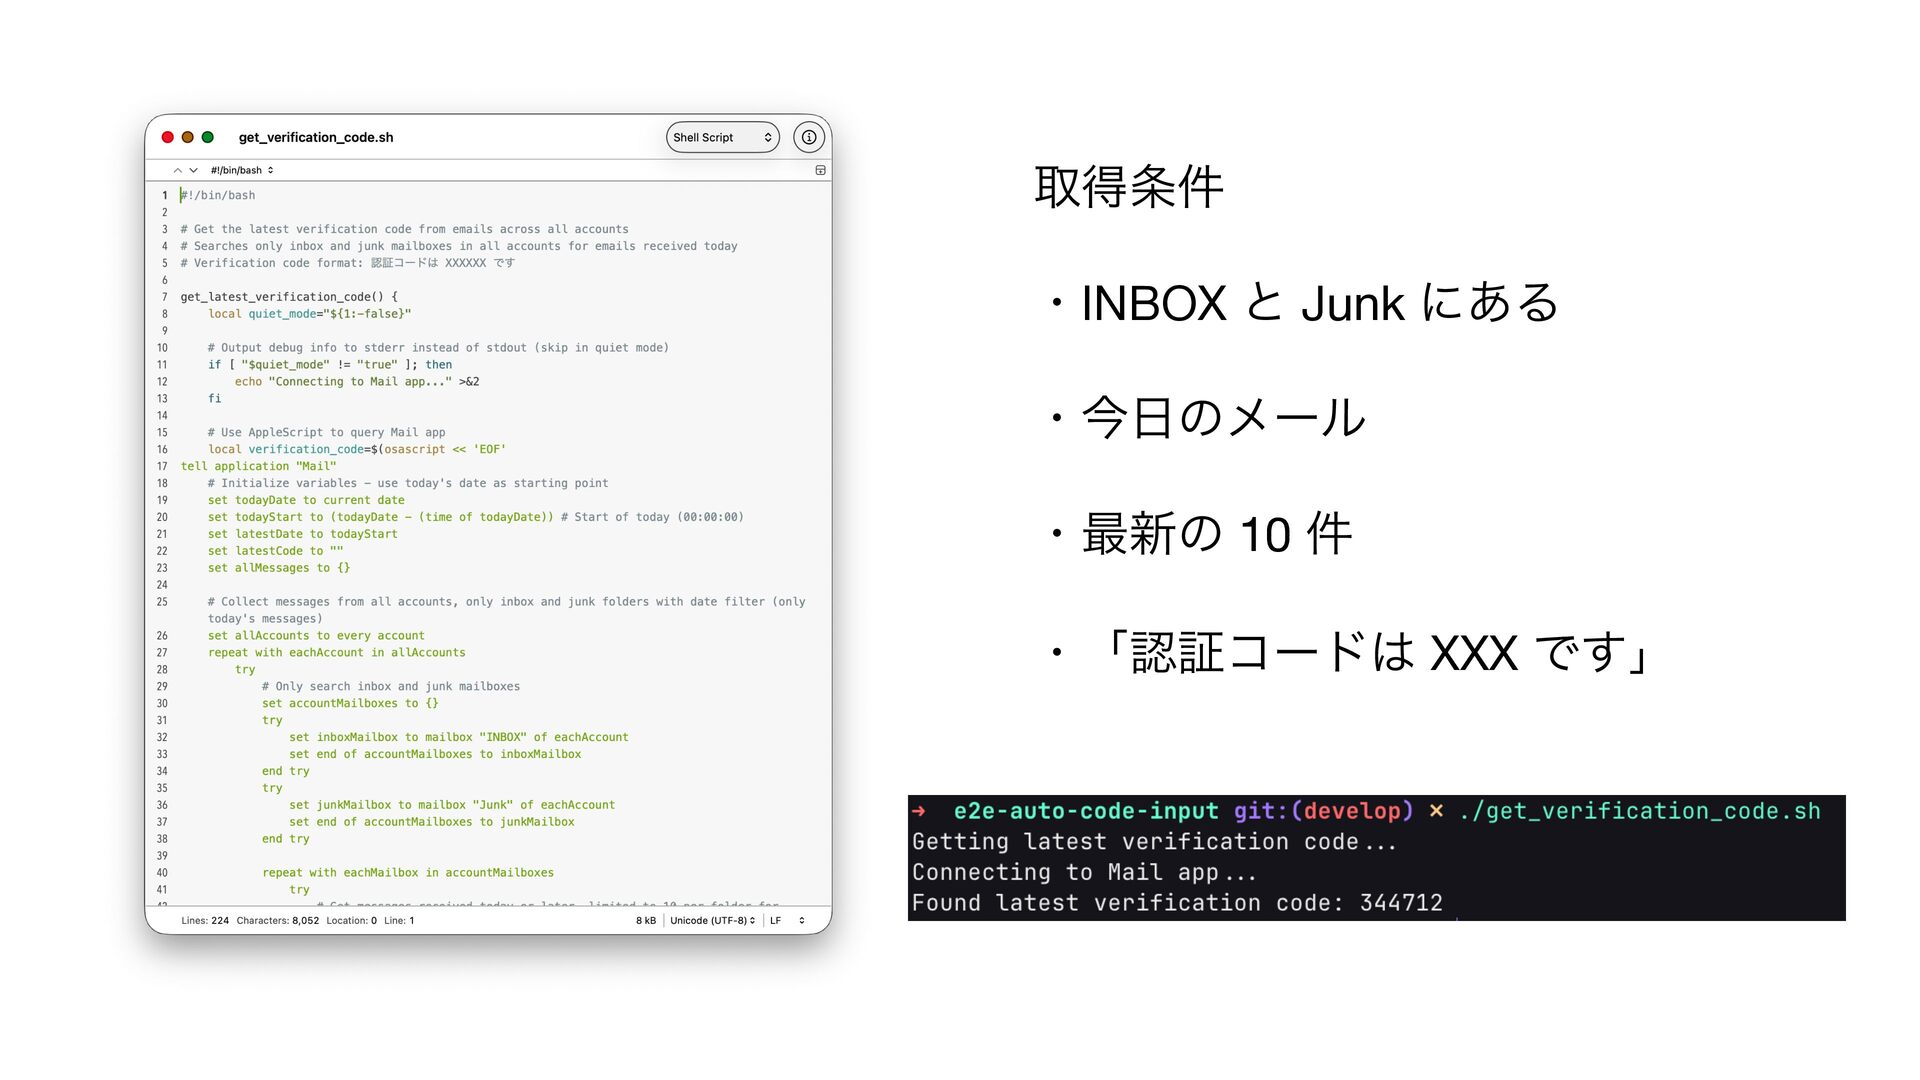The height and width of the screenshot is (1080, 1920).
Task: Place cursor on the #!/bin/bash code line
Action: click(x=219, y=196)
